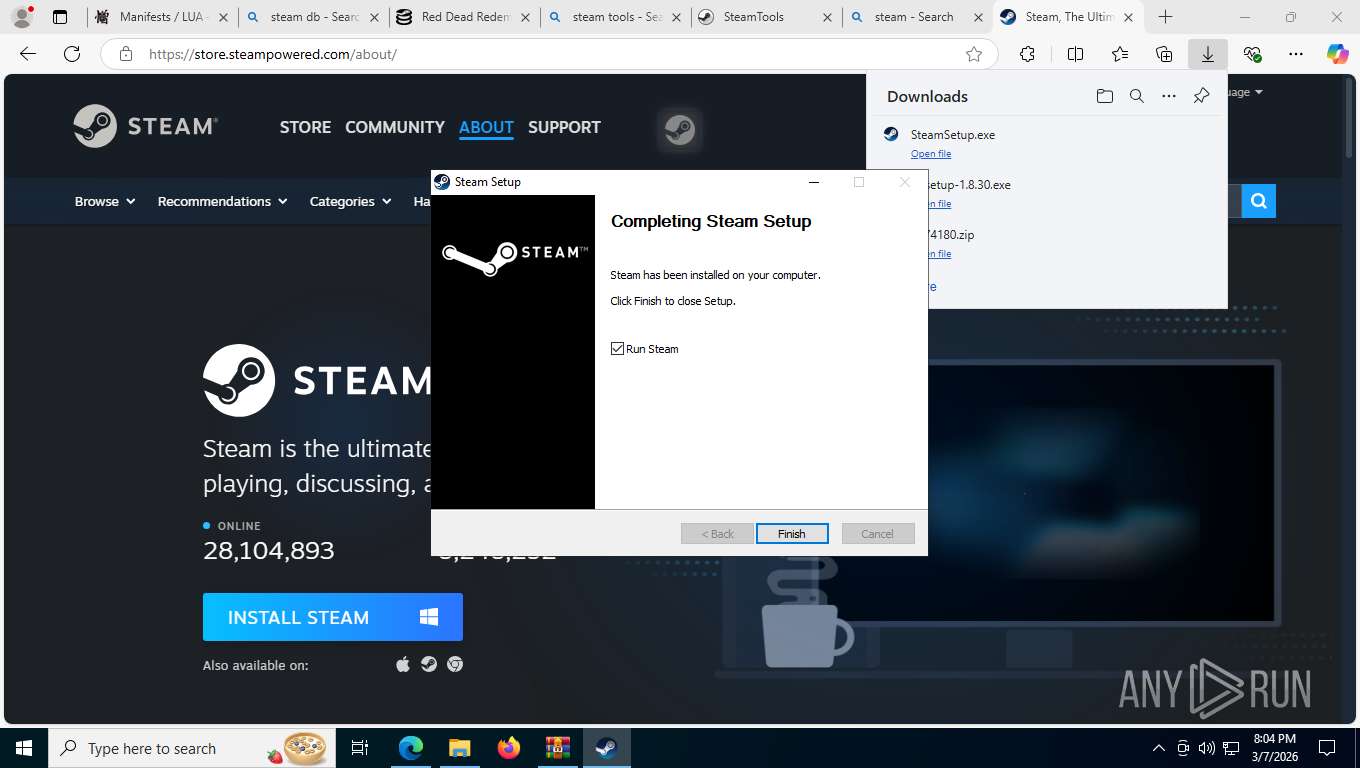Close the Steam, The Ultimate tab
This screenshot has width=1360, height=768.
1128,17
